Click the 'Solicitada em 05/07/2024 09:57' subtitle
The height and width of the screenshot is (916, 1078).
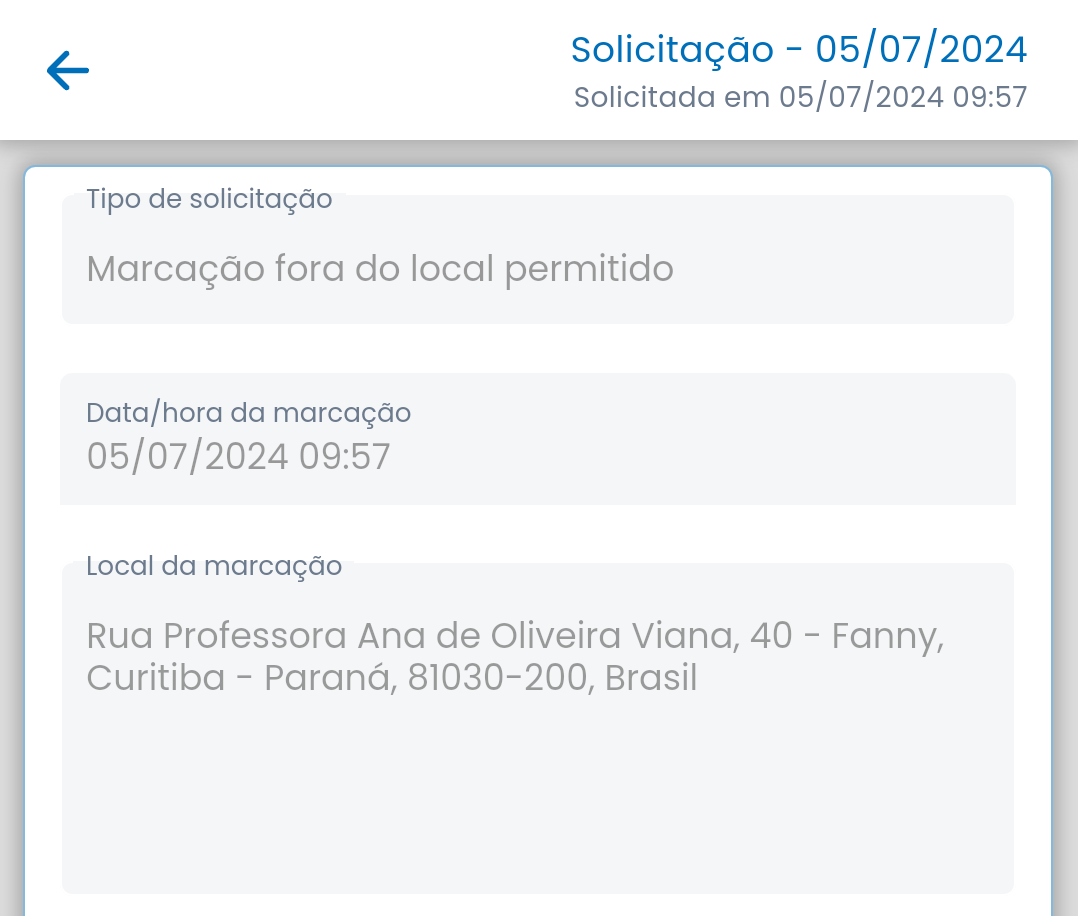(800, 97)
